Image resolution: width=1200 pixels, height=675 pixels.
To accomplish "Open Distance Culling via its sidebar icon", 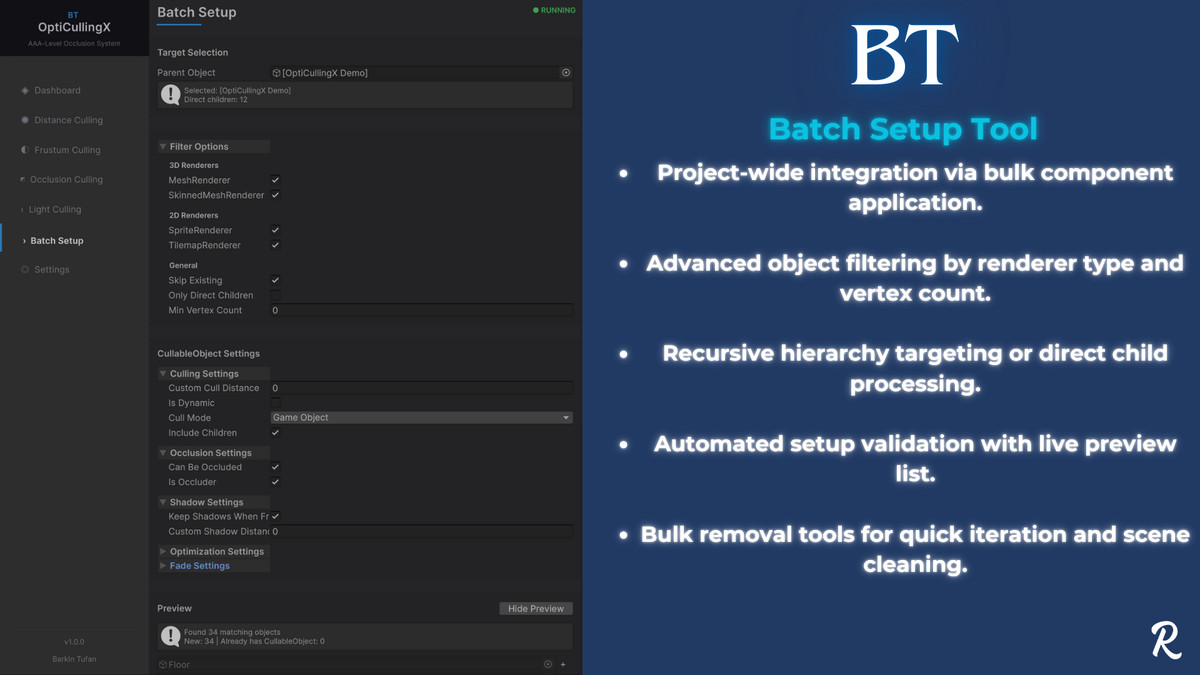I will 23,120.
